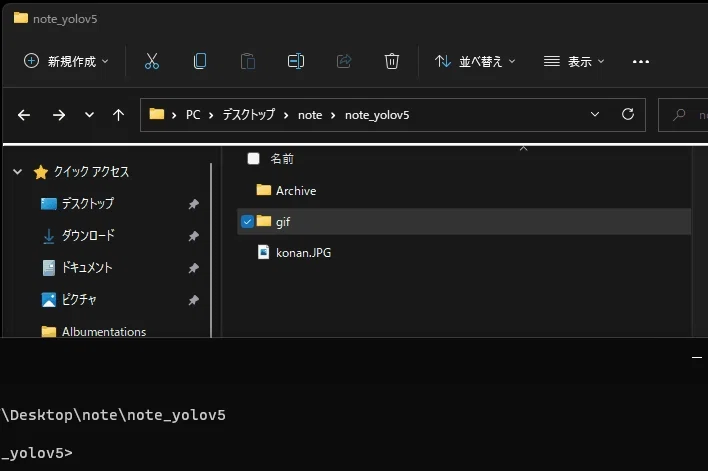This screenshot has width=708, height=471.
Task: Go forward with the right arrow
Action: pos(59,115)
